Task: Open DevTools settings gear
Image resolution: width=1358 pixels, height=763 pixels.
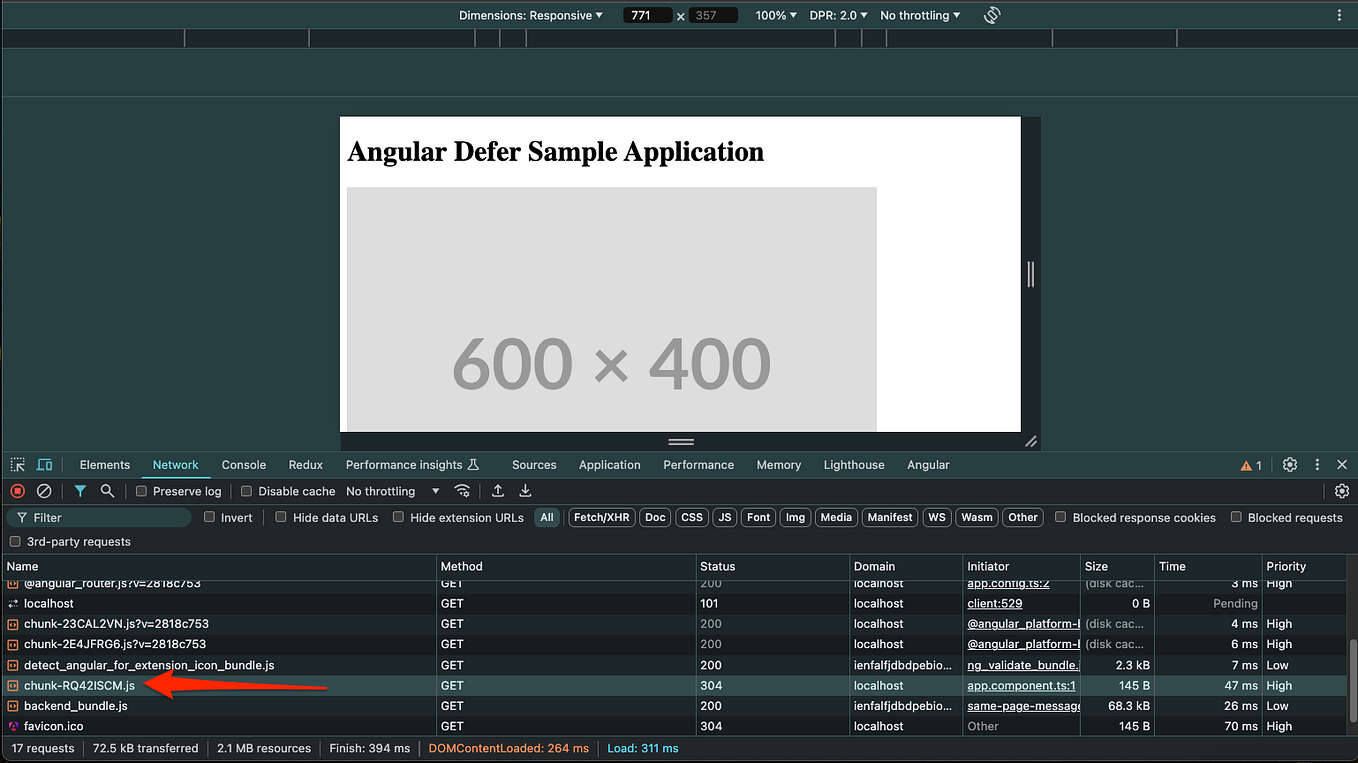Action: [x=1289, y=464]
